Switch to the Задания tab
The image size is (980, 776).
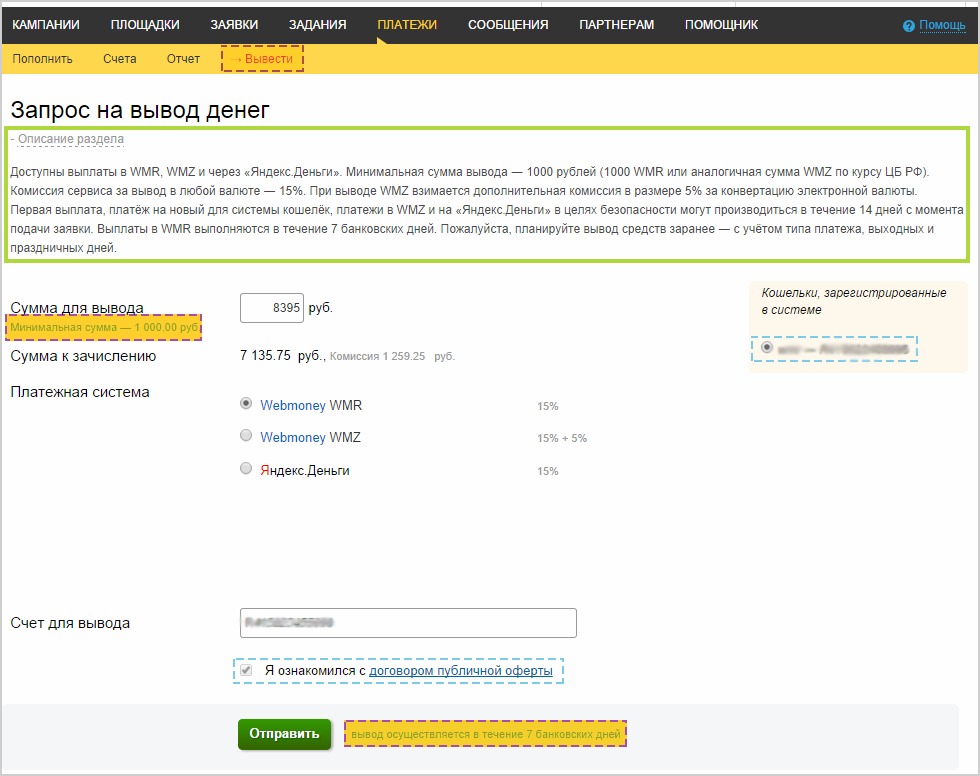[317, 25]
